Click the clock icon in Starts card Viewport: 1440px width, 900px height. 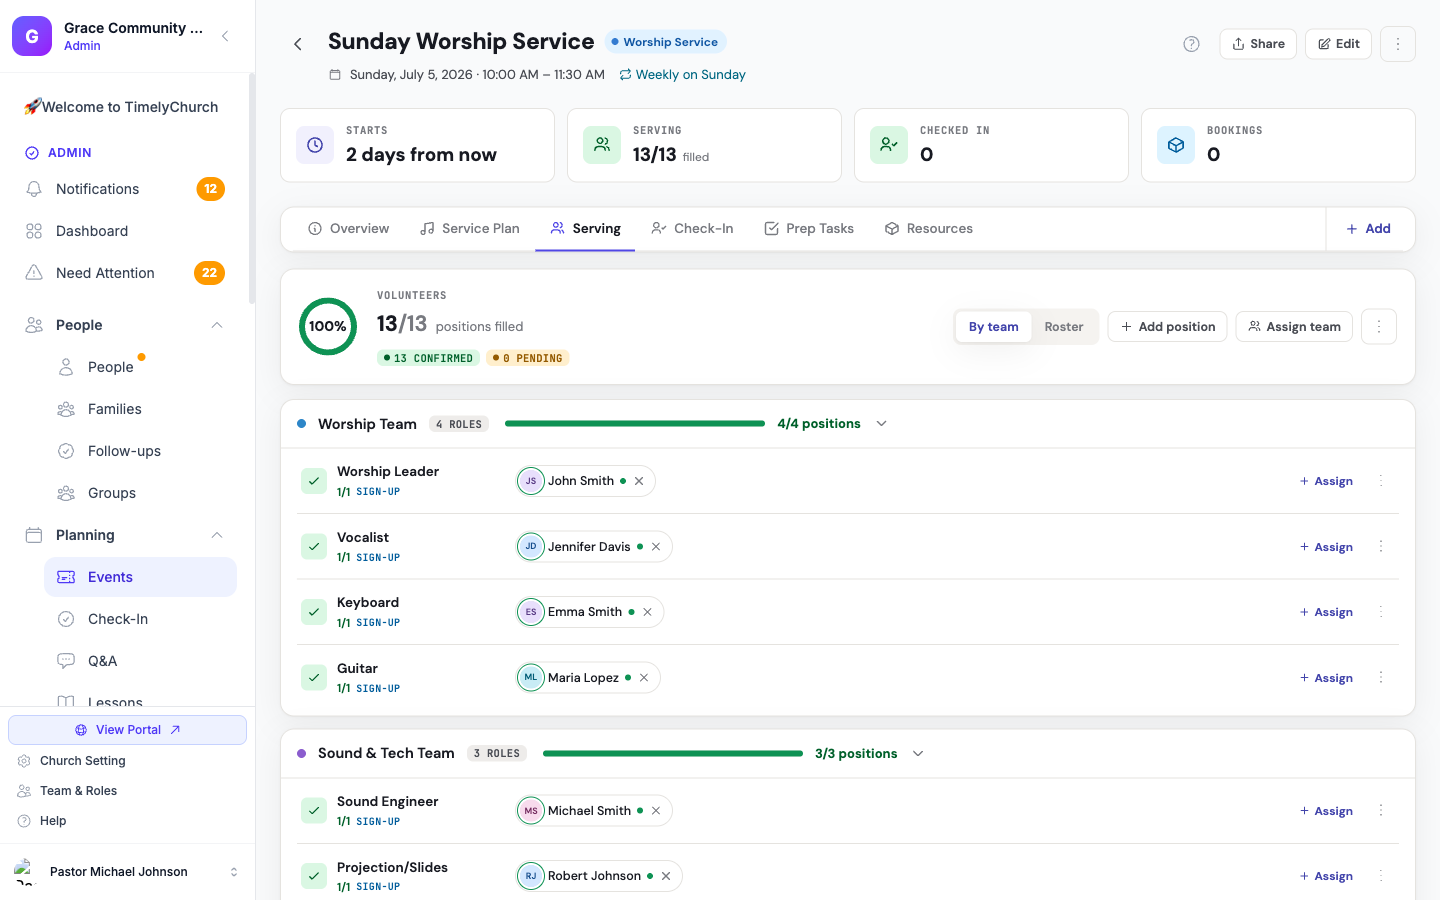click(x=315, y=145)
